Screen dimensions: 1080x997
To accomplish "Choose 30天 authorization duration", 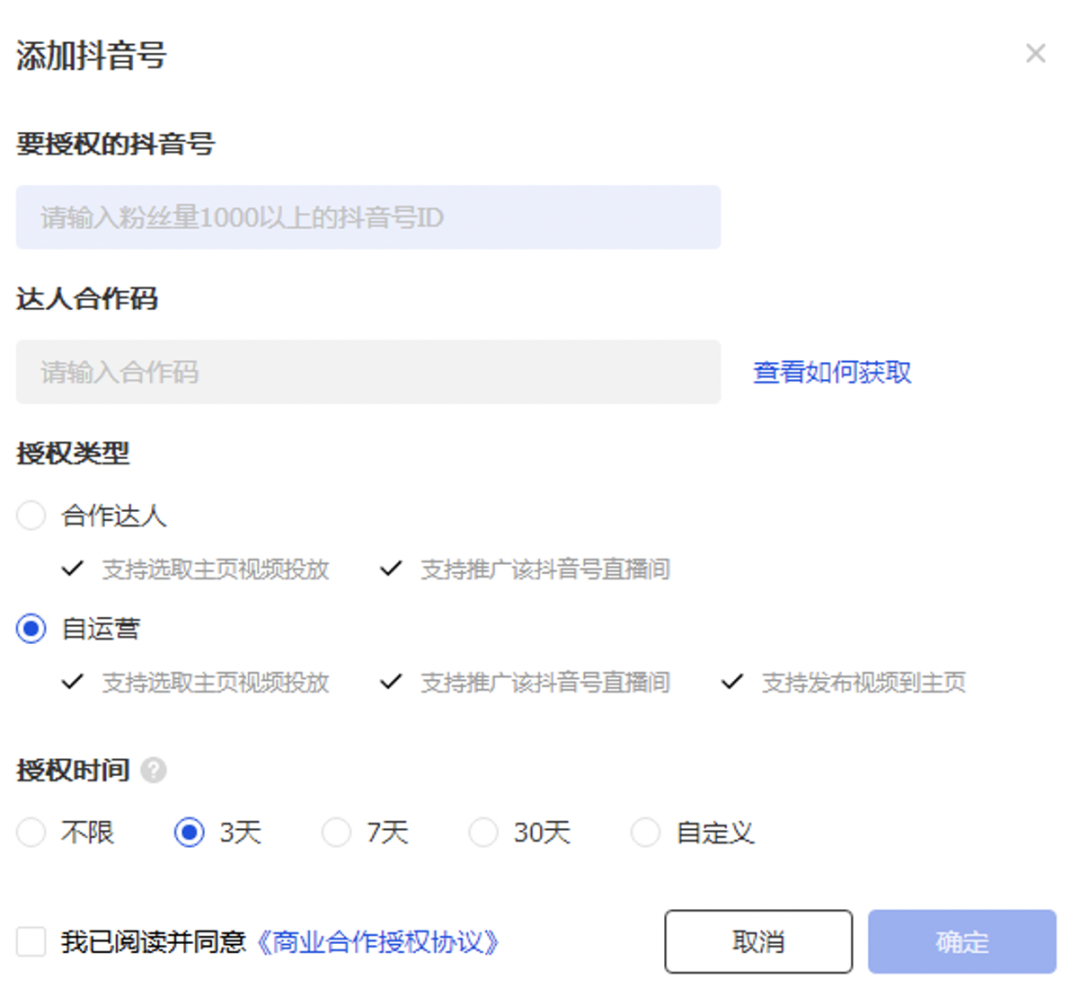I will (484, 832).
